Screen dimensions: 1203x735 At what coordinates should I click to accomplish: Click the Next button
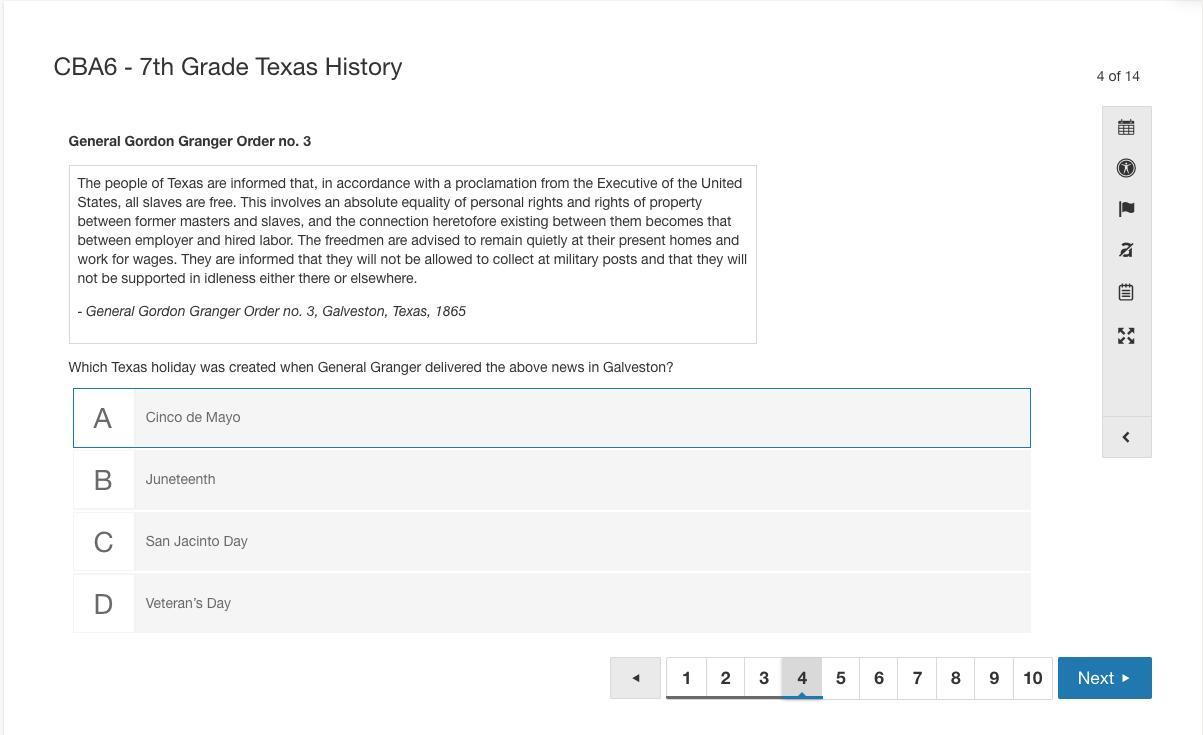pyautogui.click(x=1104, y=678)
